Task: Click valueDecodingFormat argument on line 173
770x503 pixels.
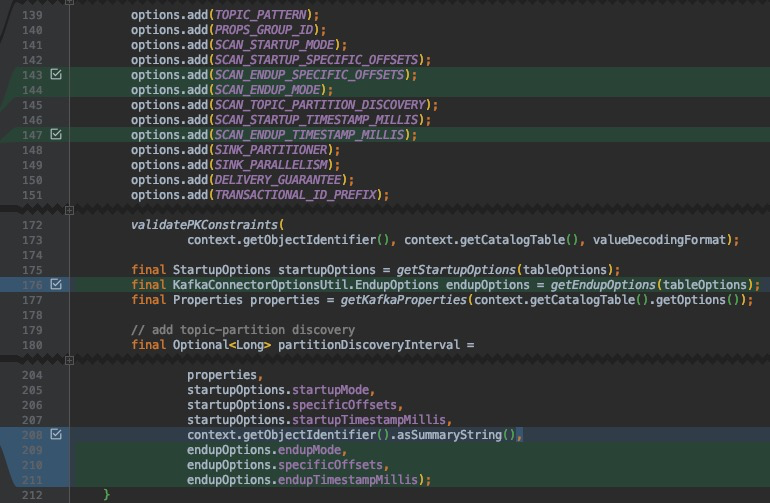Action: [x=660, y=240]
